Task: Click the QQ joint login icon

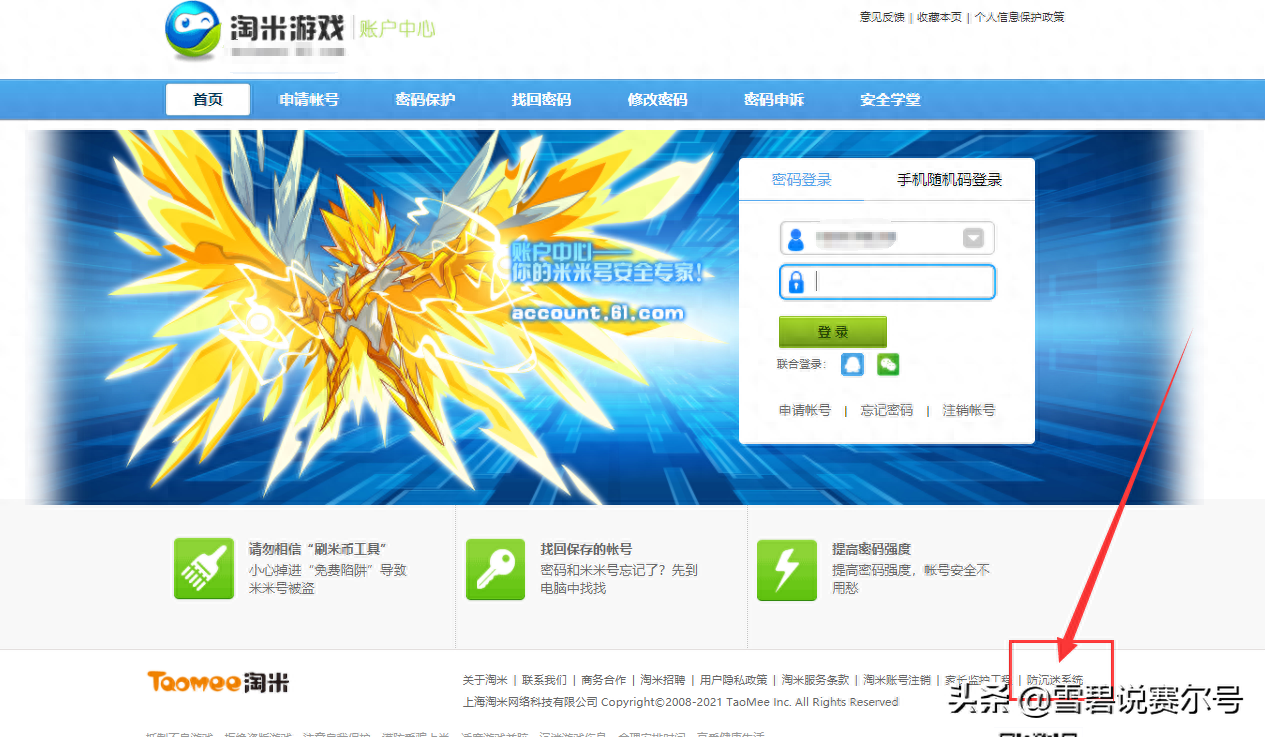Action: pyautogui.click(x=852, y=364)
